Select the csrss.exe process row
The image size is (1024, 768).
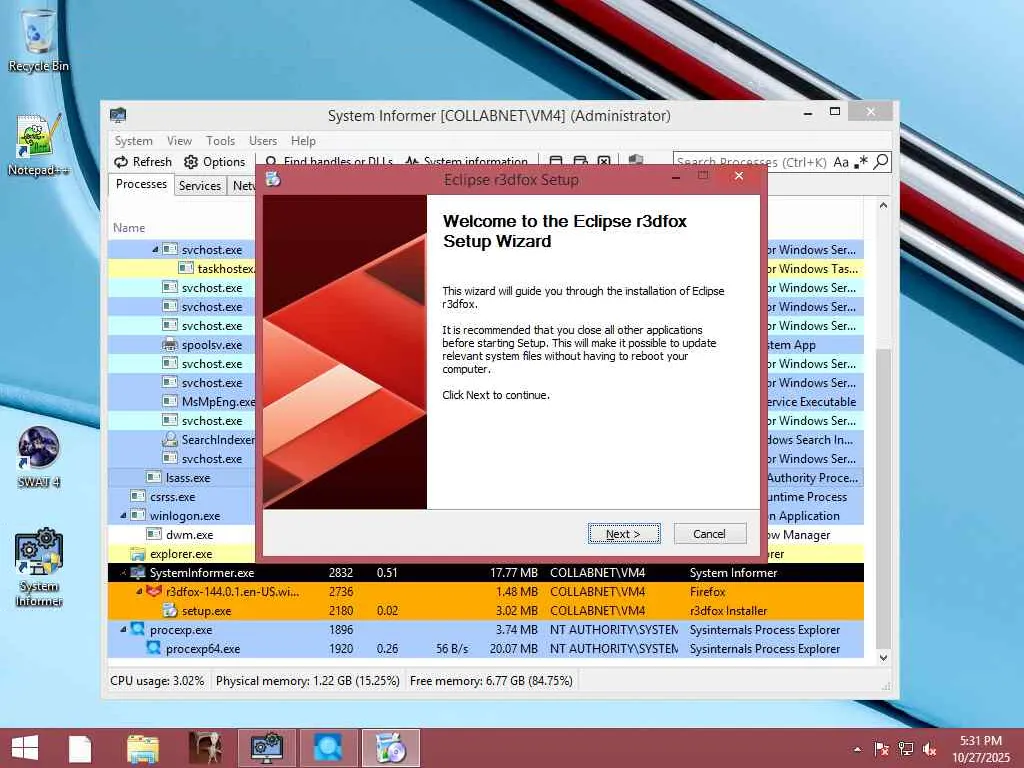click(182, 496)
